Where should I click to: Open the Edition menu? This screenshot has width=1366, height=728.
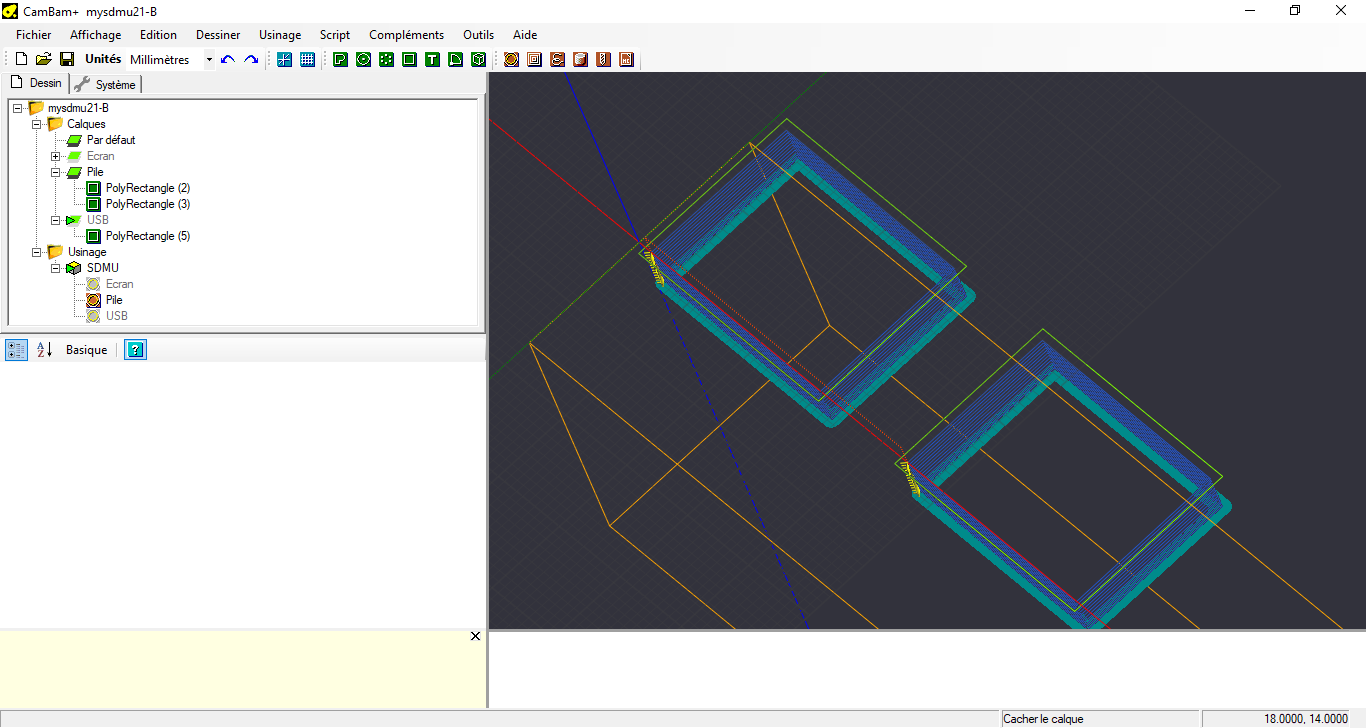159,35
